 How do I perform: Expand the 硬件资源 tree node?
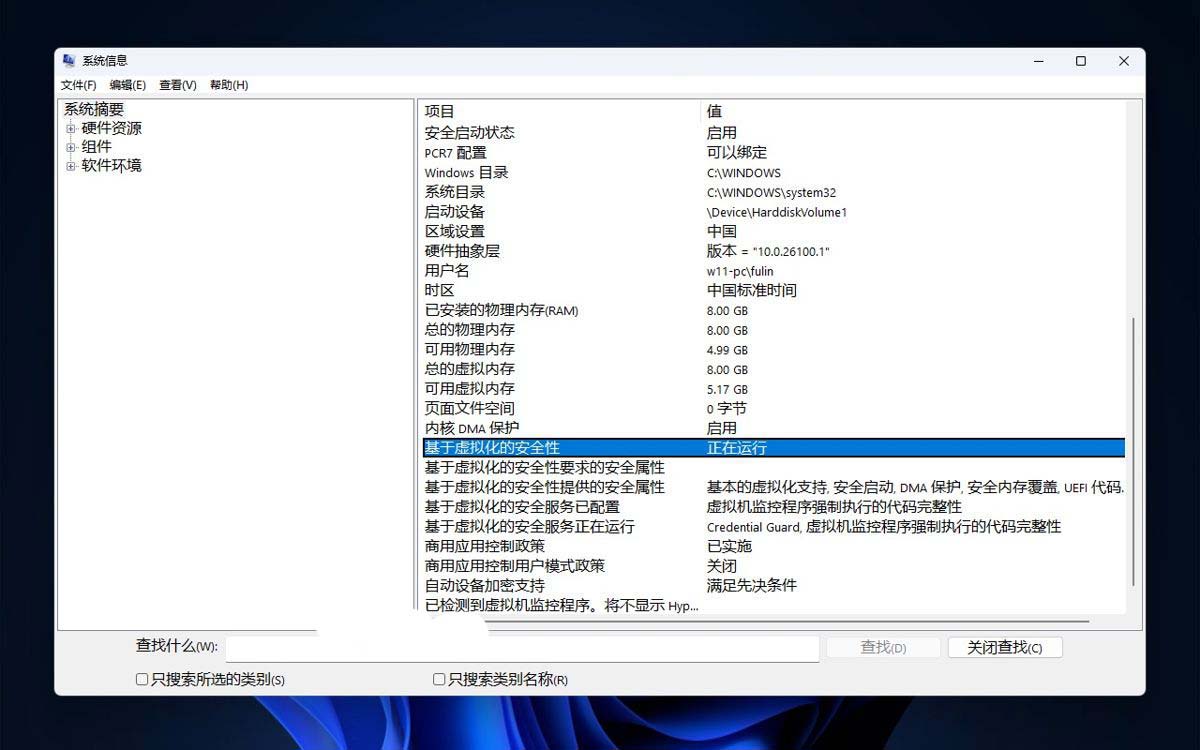[x=69, y=128]
